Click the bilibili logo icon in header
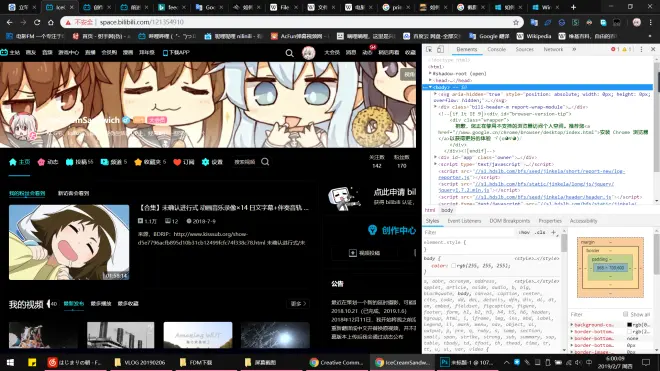 coord(4,52)
